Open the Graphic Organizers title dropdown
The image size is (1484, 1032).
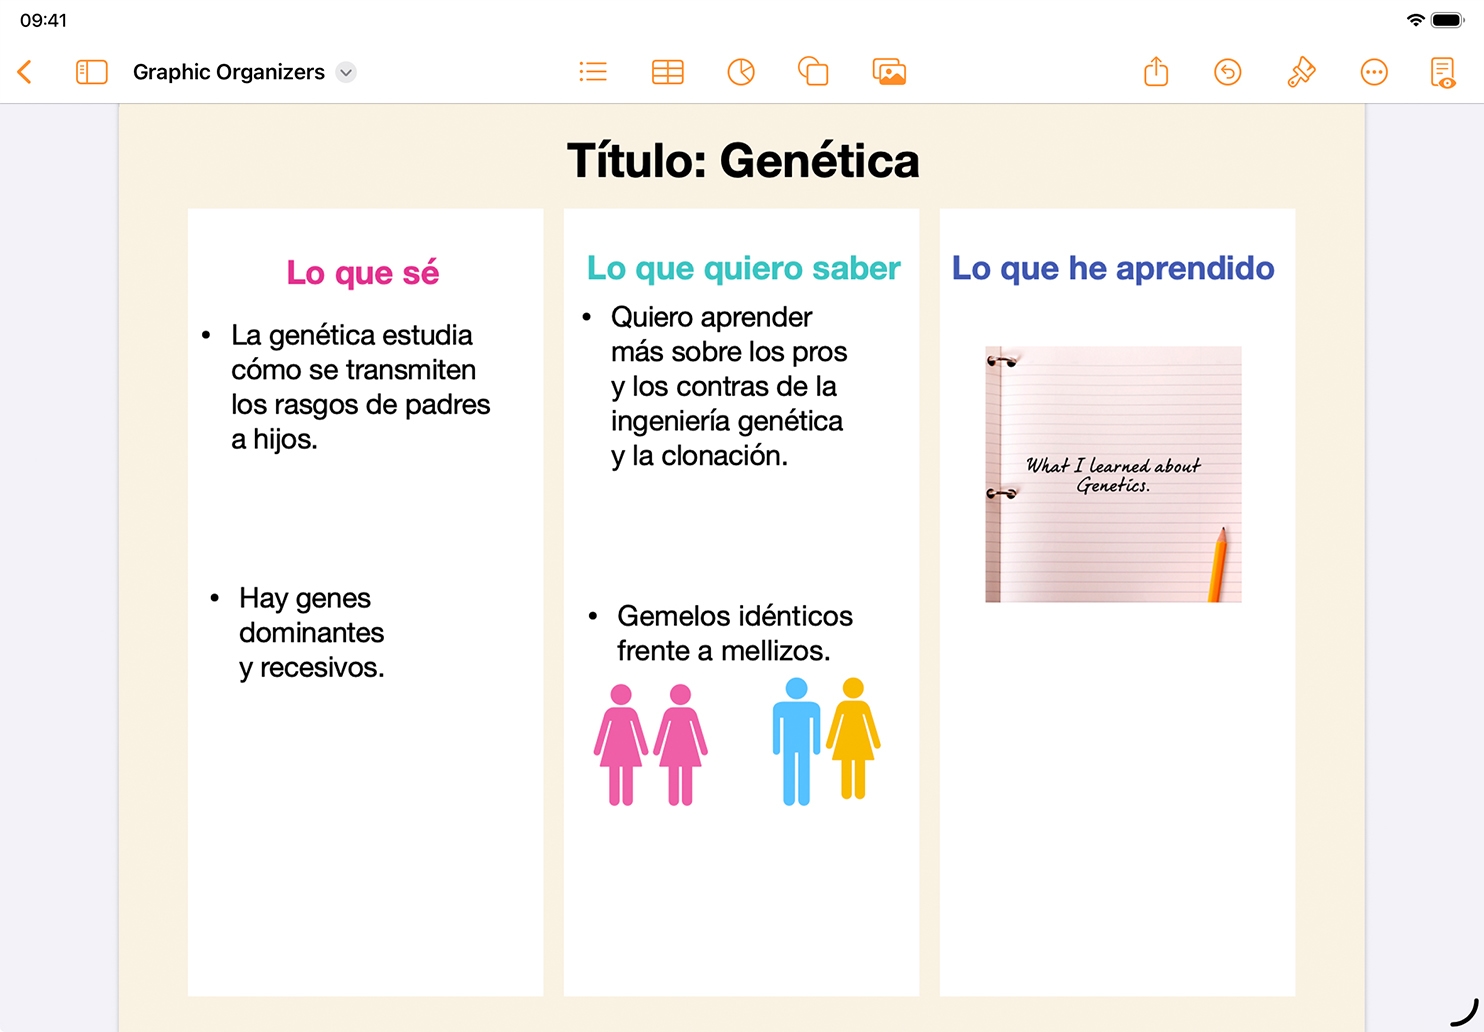pos(345,72)
